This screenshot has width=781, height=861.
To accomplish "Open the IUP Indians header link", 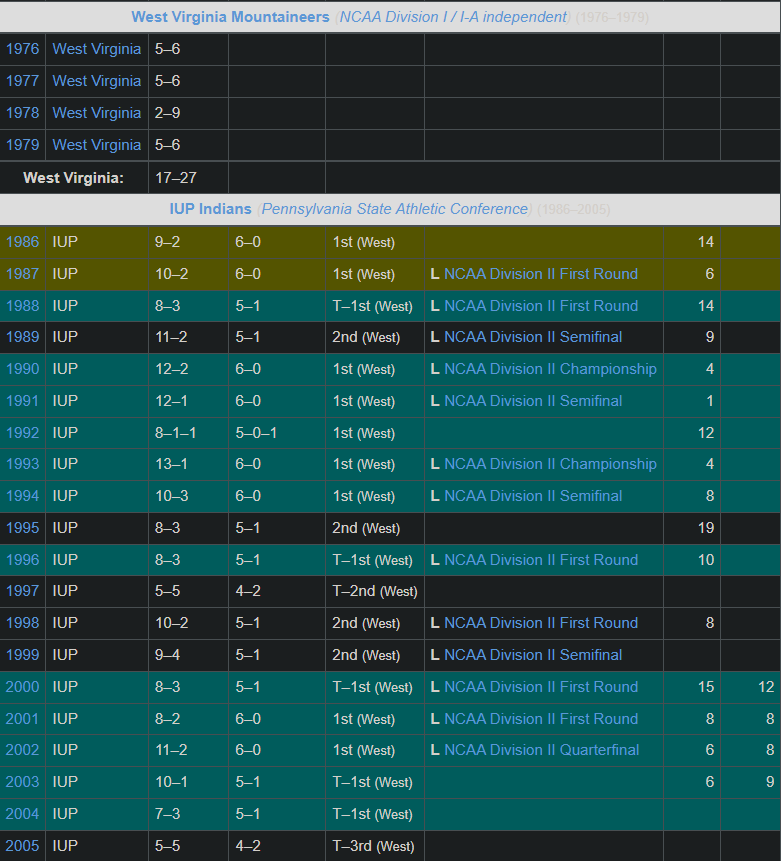I will (x=210, y=209).
